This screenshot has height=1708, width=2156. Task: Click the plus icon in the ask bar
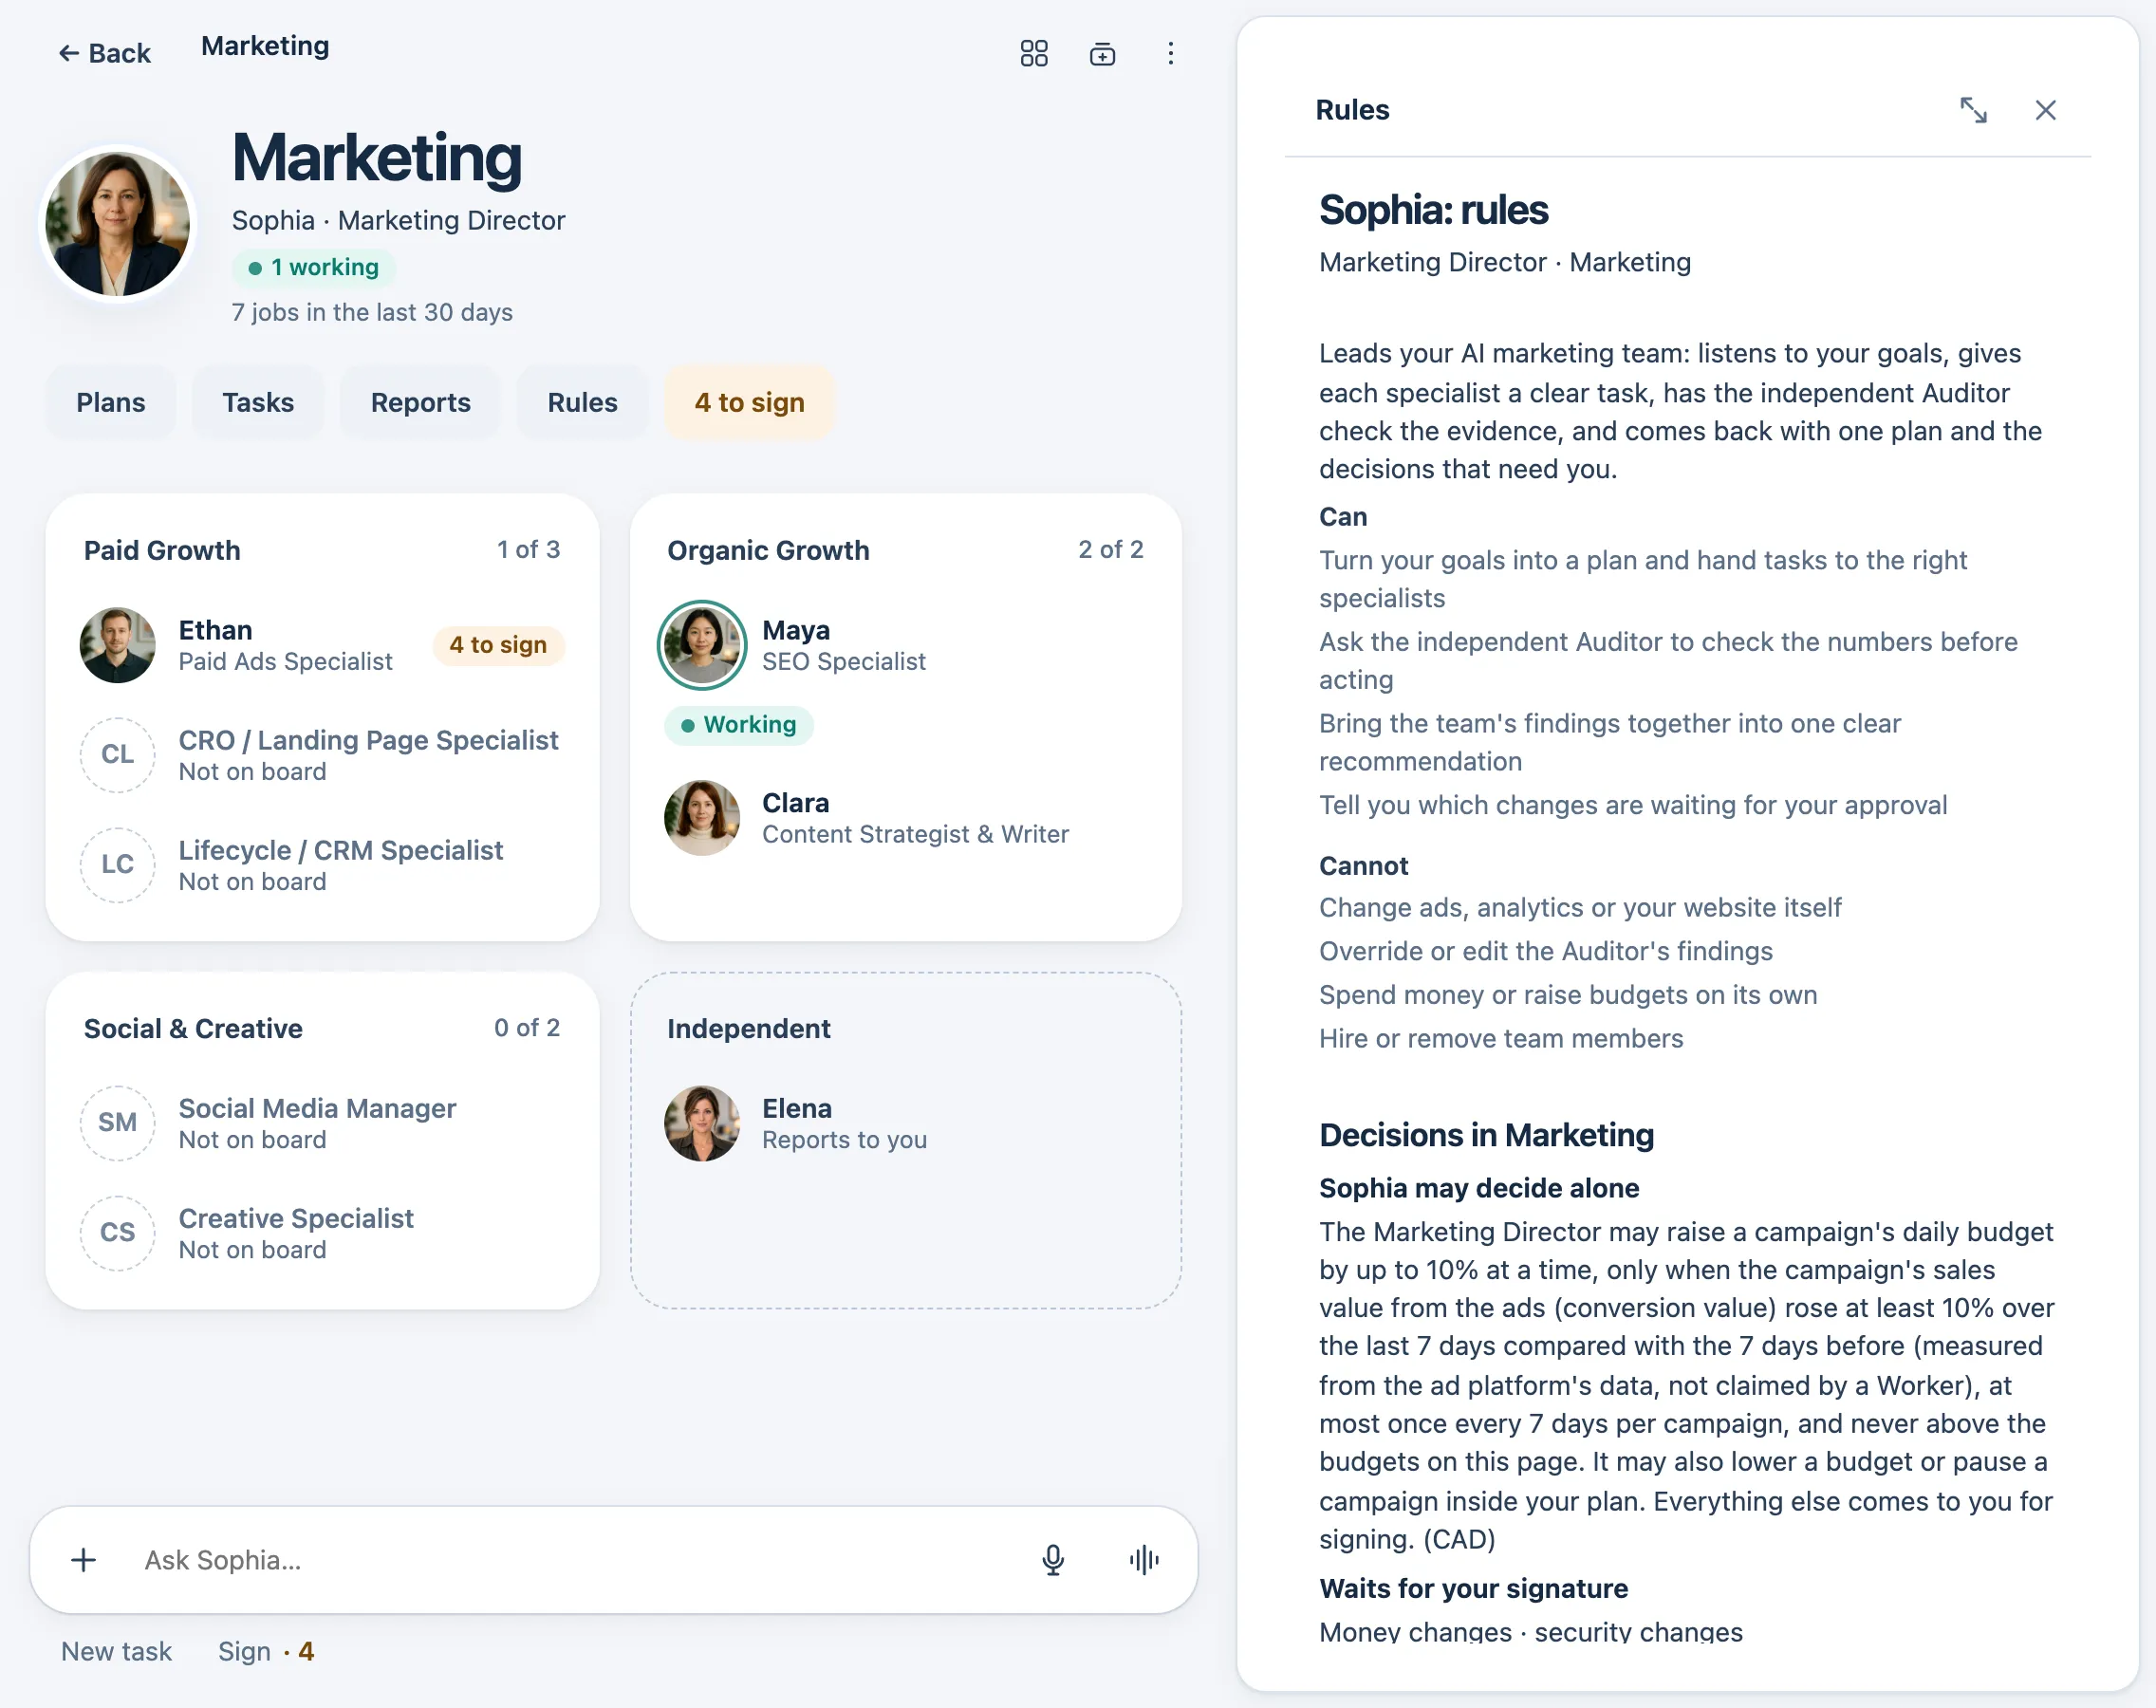84,1559
